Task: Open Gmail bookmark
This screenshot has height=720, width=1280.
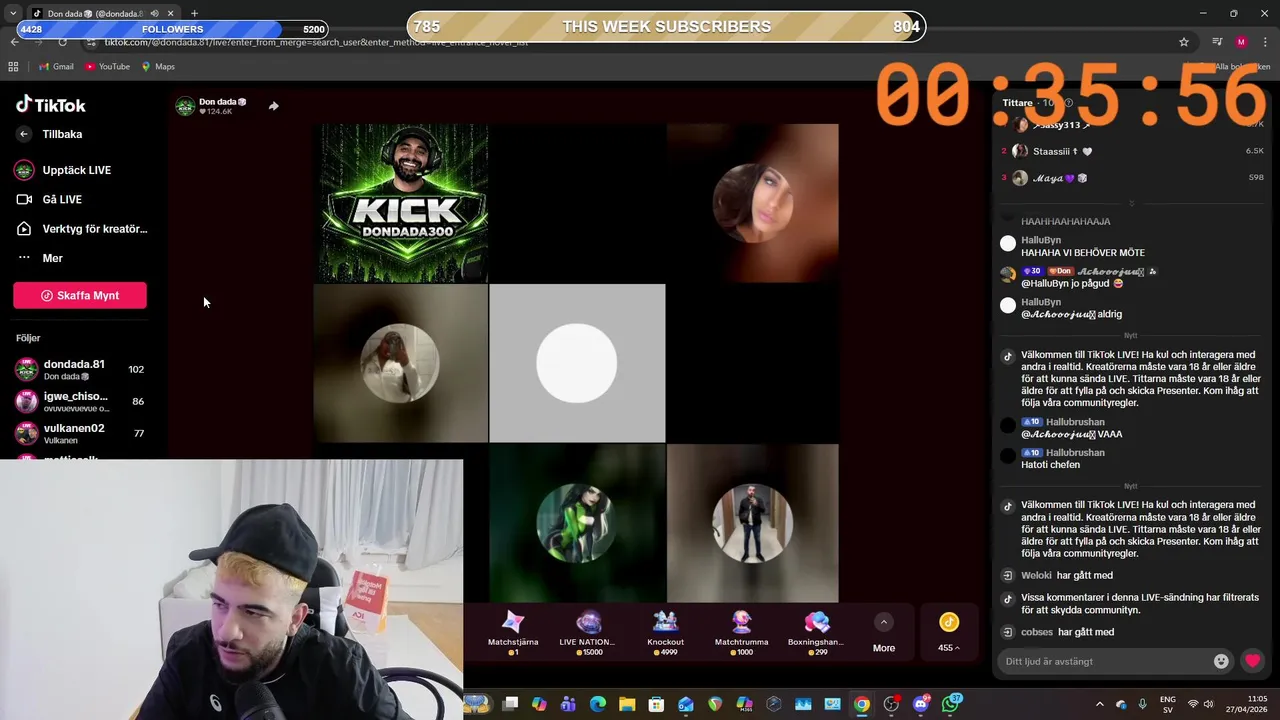Action: tap(56, 66)
